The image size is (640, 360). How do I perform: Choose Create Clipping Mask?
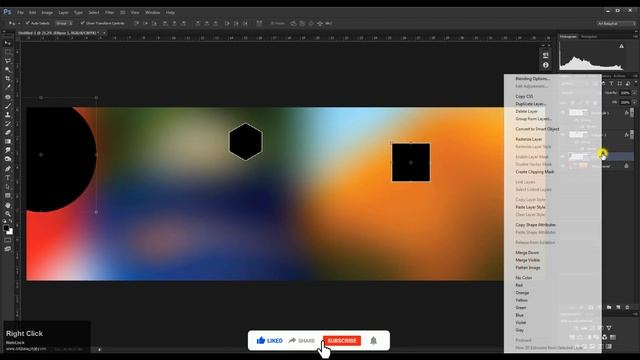[535, 172]
